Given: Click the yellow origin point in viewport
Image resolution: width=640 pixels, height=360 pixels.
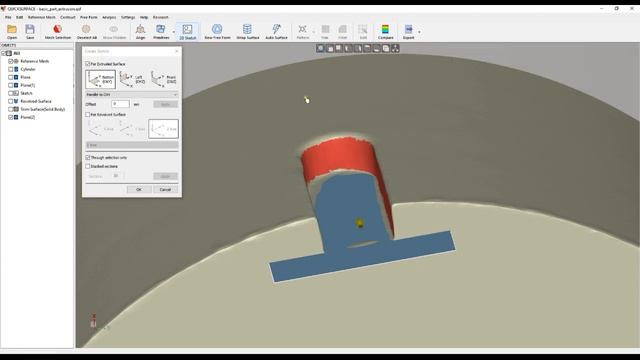Looking at the screenshot, I should point(359,223).
